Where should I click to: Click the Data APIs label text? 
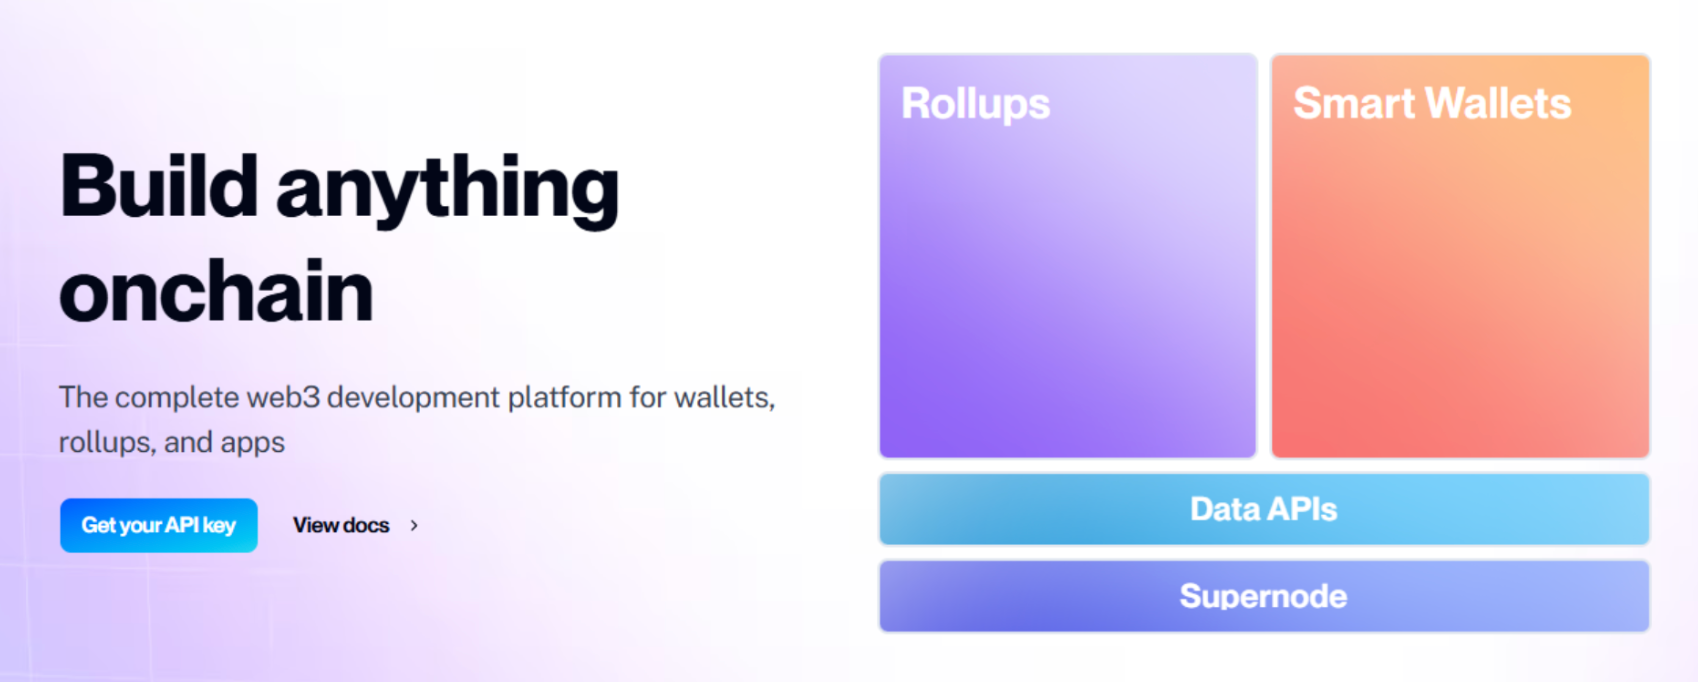tap(1264, 509)
